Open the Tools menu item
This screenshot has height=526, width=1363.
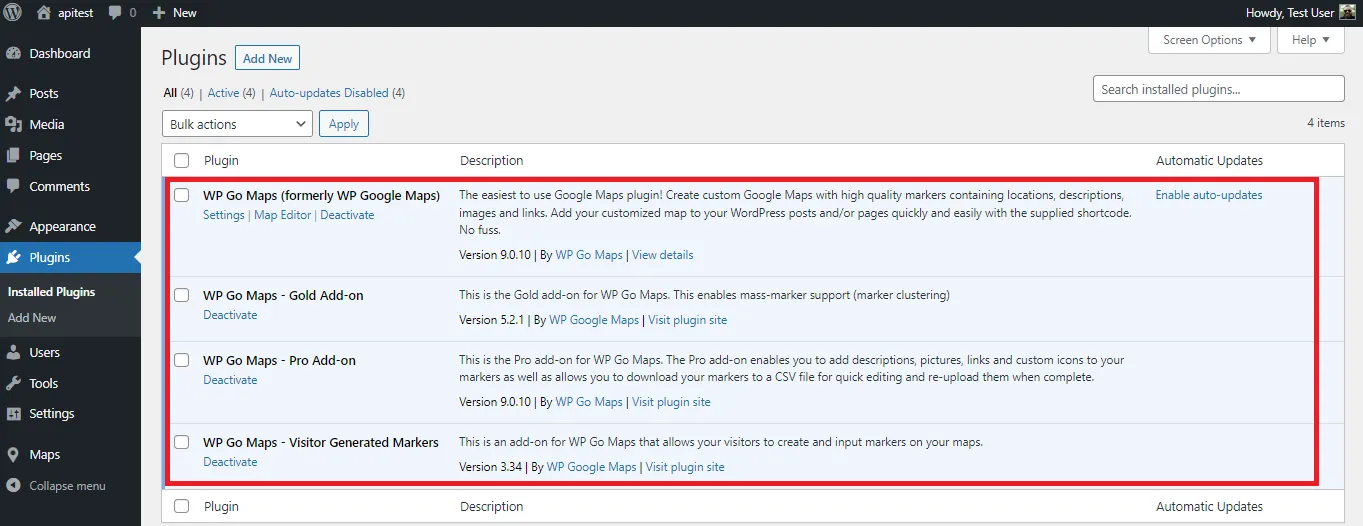44,384
